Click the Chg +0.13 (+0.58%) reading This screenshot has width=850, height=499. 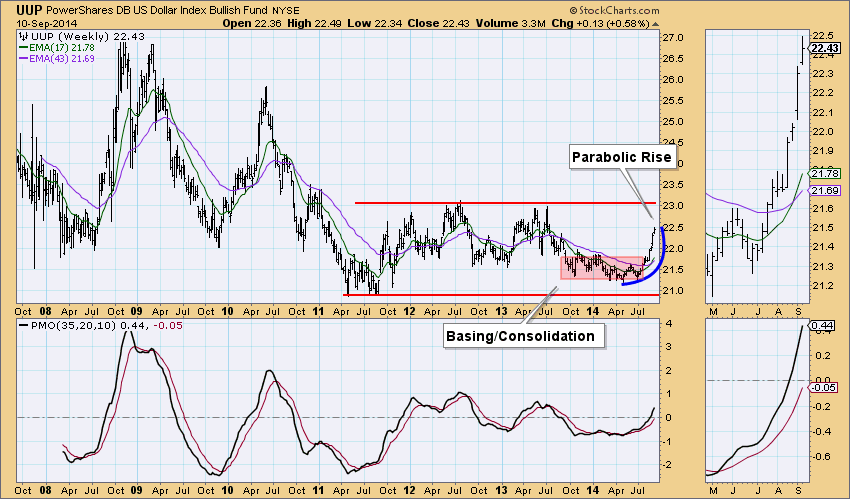point(600,23)
